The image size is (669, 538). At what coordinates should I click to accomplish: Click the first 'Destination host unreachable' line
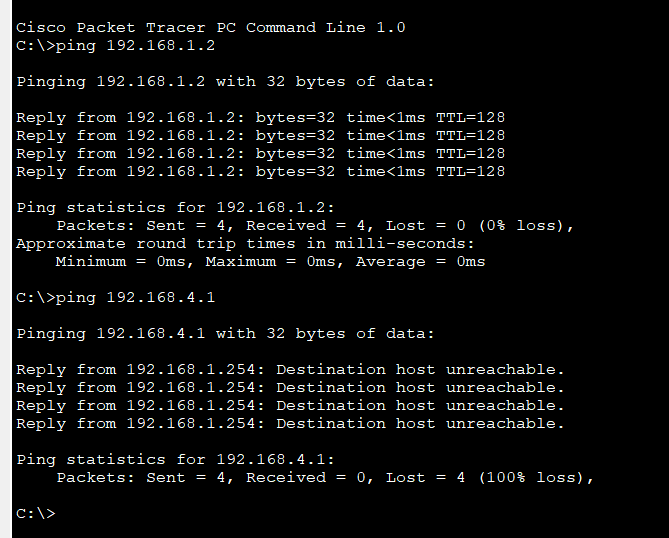pos(291,369)
